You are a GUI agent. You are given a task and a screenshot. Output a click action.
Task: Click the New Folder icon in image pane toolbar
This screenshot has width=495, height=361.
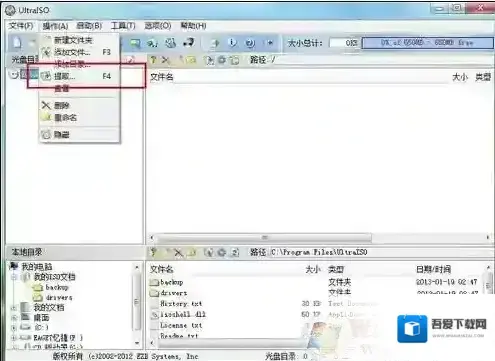pos(190,60)
